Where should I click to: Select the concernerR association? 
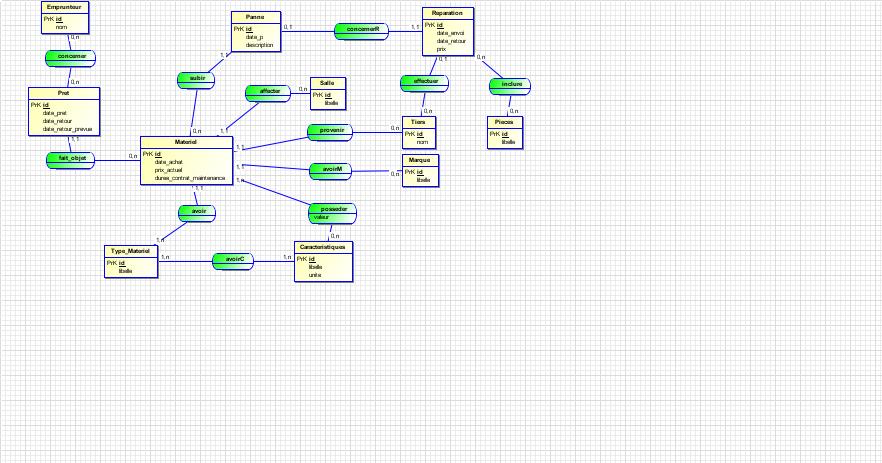[362, 30]
